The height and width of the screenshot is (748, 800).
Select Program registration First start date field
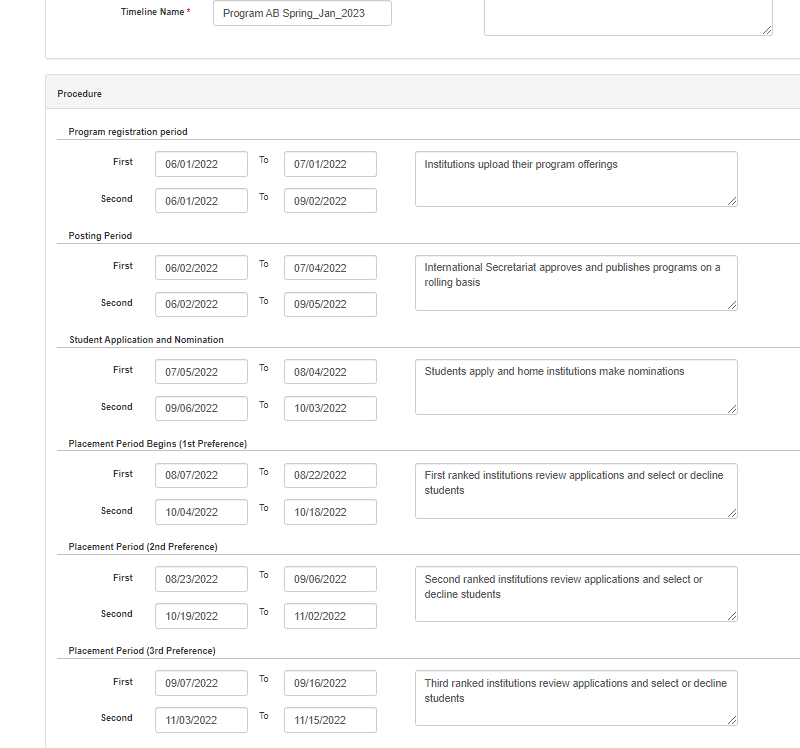click(x=201, y=164)
